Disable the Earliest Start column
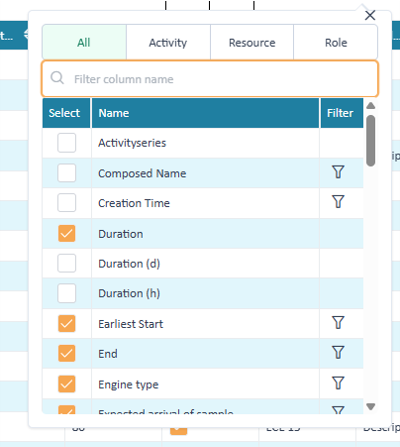This screenshot has height=447, width=400. pyautogui.click(x=66, y=324)
